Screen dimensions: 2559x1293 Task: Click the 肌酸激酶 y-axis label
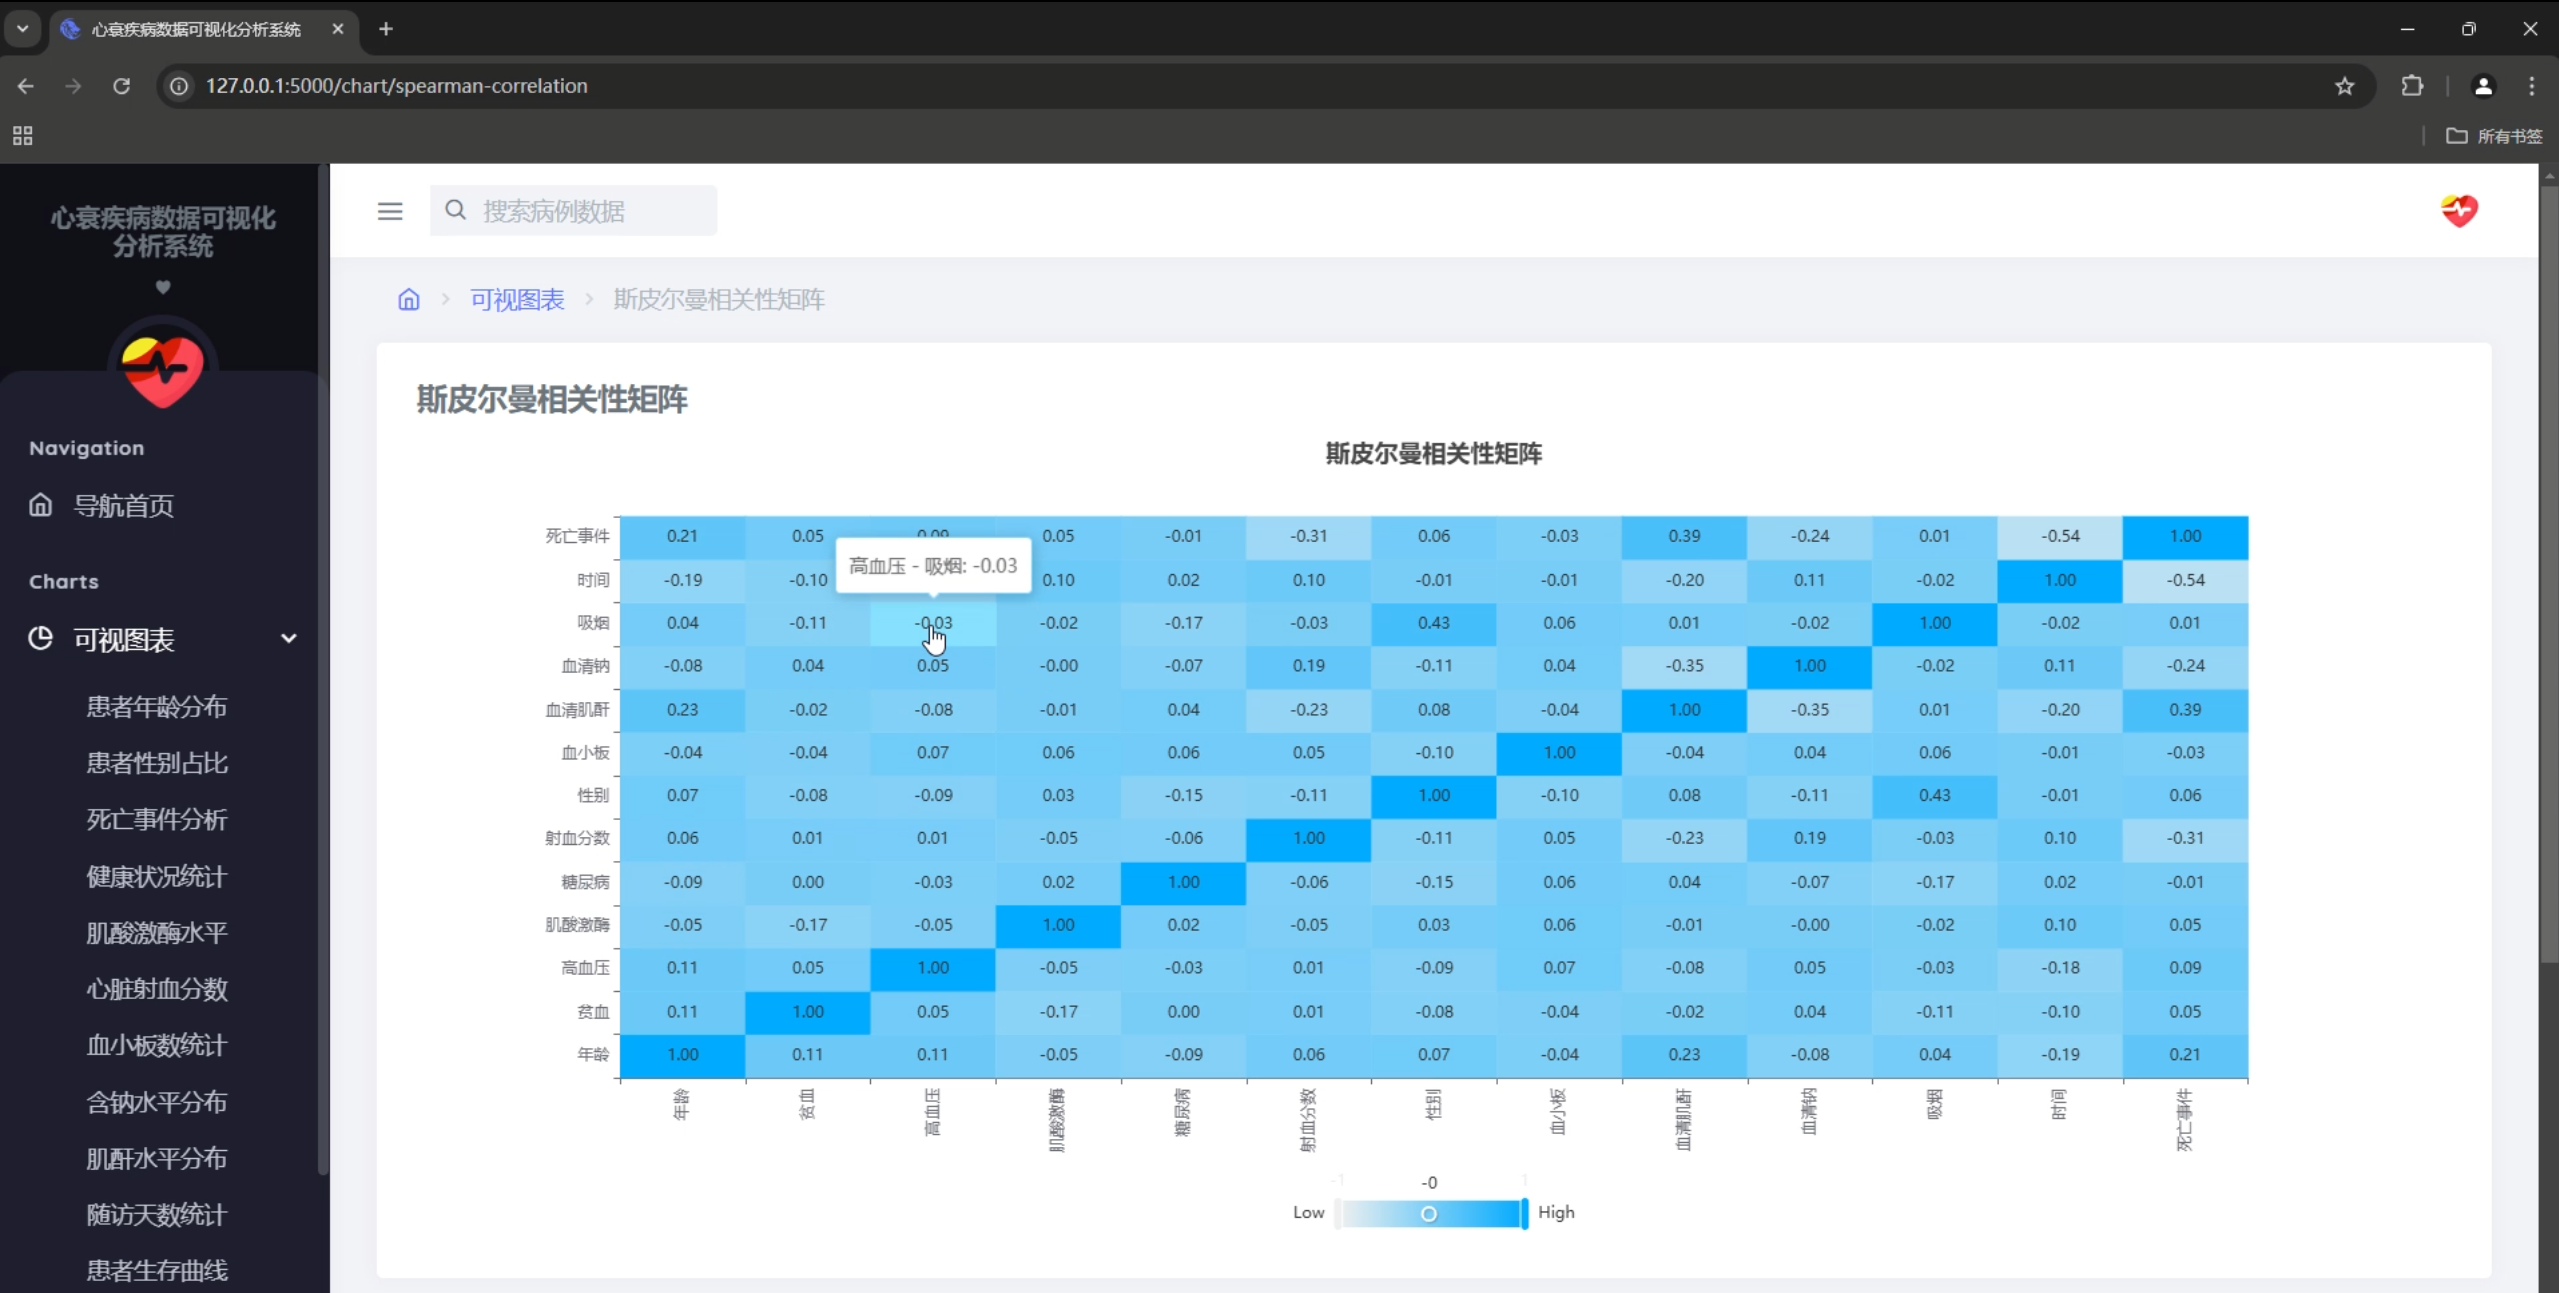tap(577, 925)
